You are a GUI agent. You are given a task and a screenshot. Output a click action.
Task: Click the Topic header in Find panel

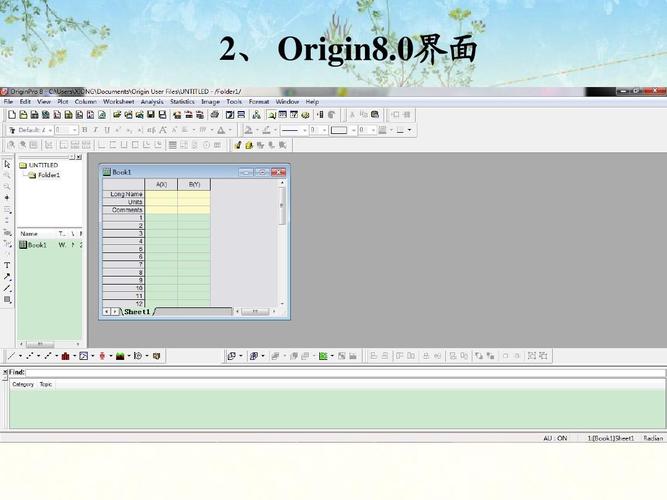click(x=46, y=384)
